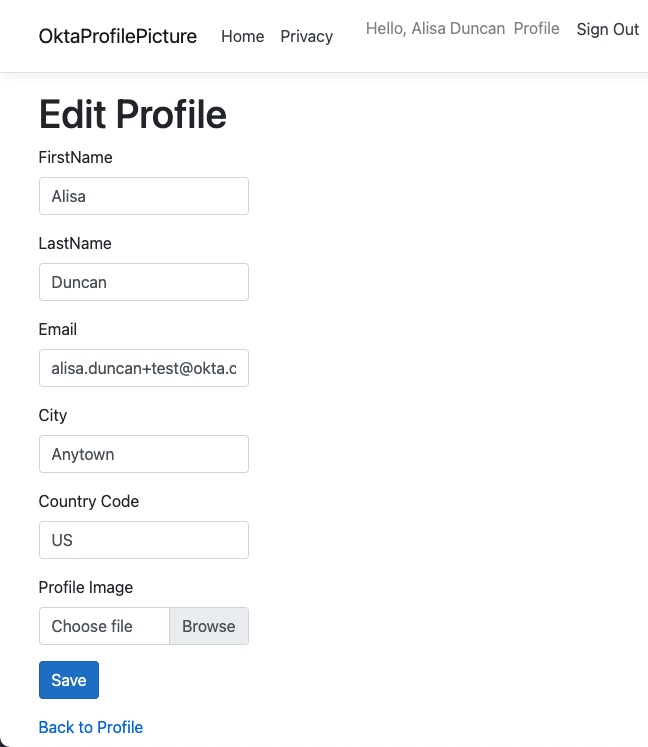Save the profile changes

click(x=68, y=680)
